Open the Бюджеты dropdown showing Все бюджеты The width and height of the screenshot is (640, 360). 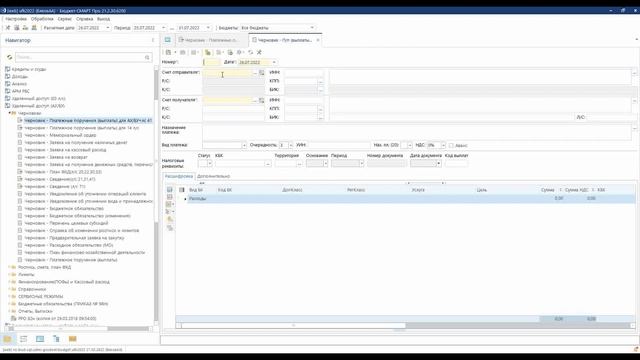point(312,28)
